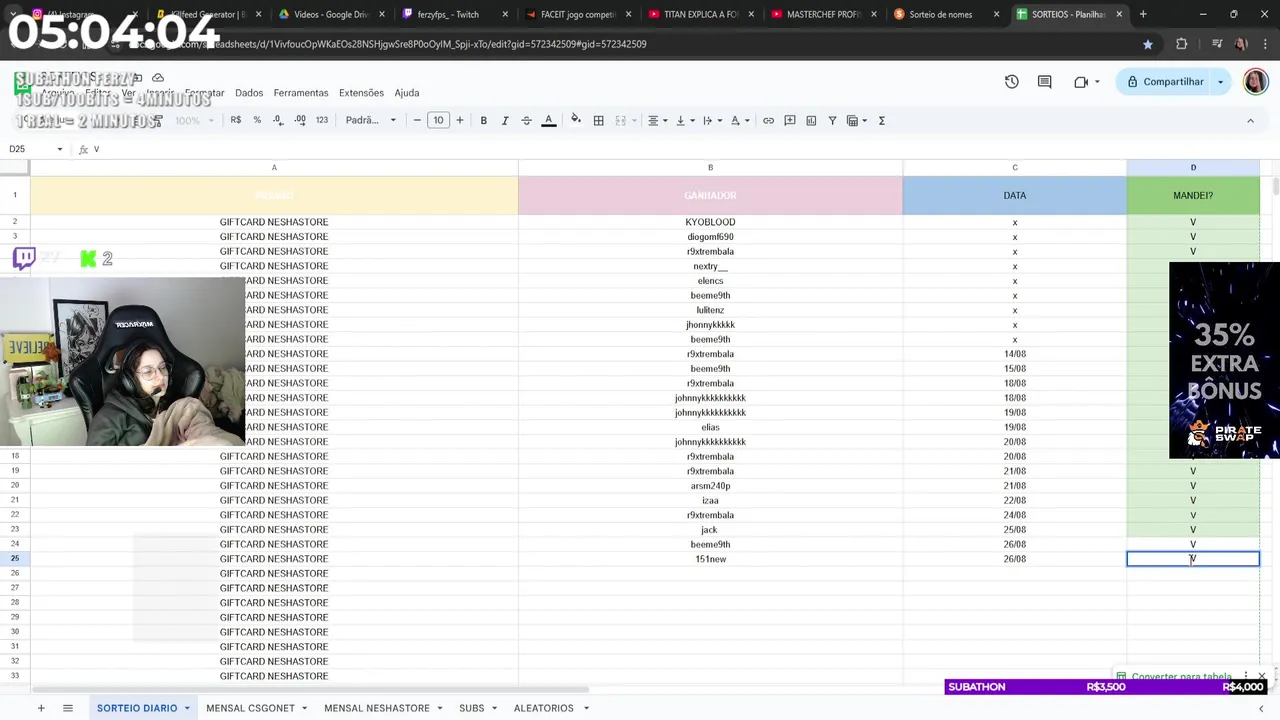Switch to the ALEATORIOS sheet tab
This screenshot has height=720, width=1280.
click(544, 708)
